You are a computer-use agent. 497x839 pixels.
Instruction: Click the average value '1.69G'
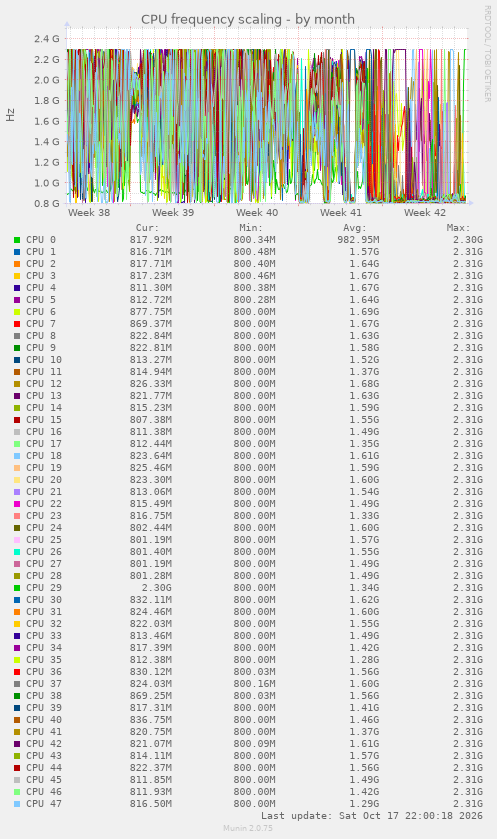pyautogui.click(x=364, y=311)
